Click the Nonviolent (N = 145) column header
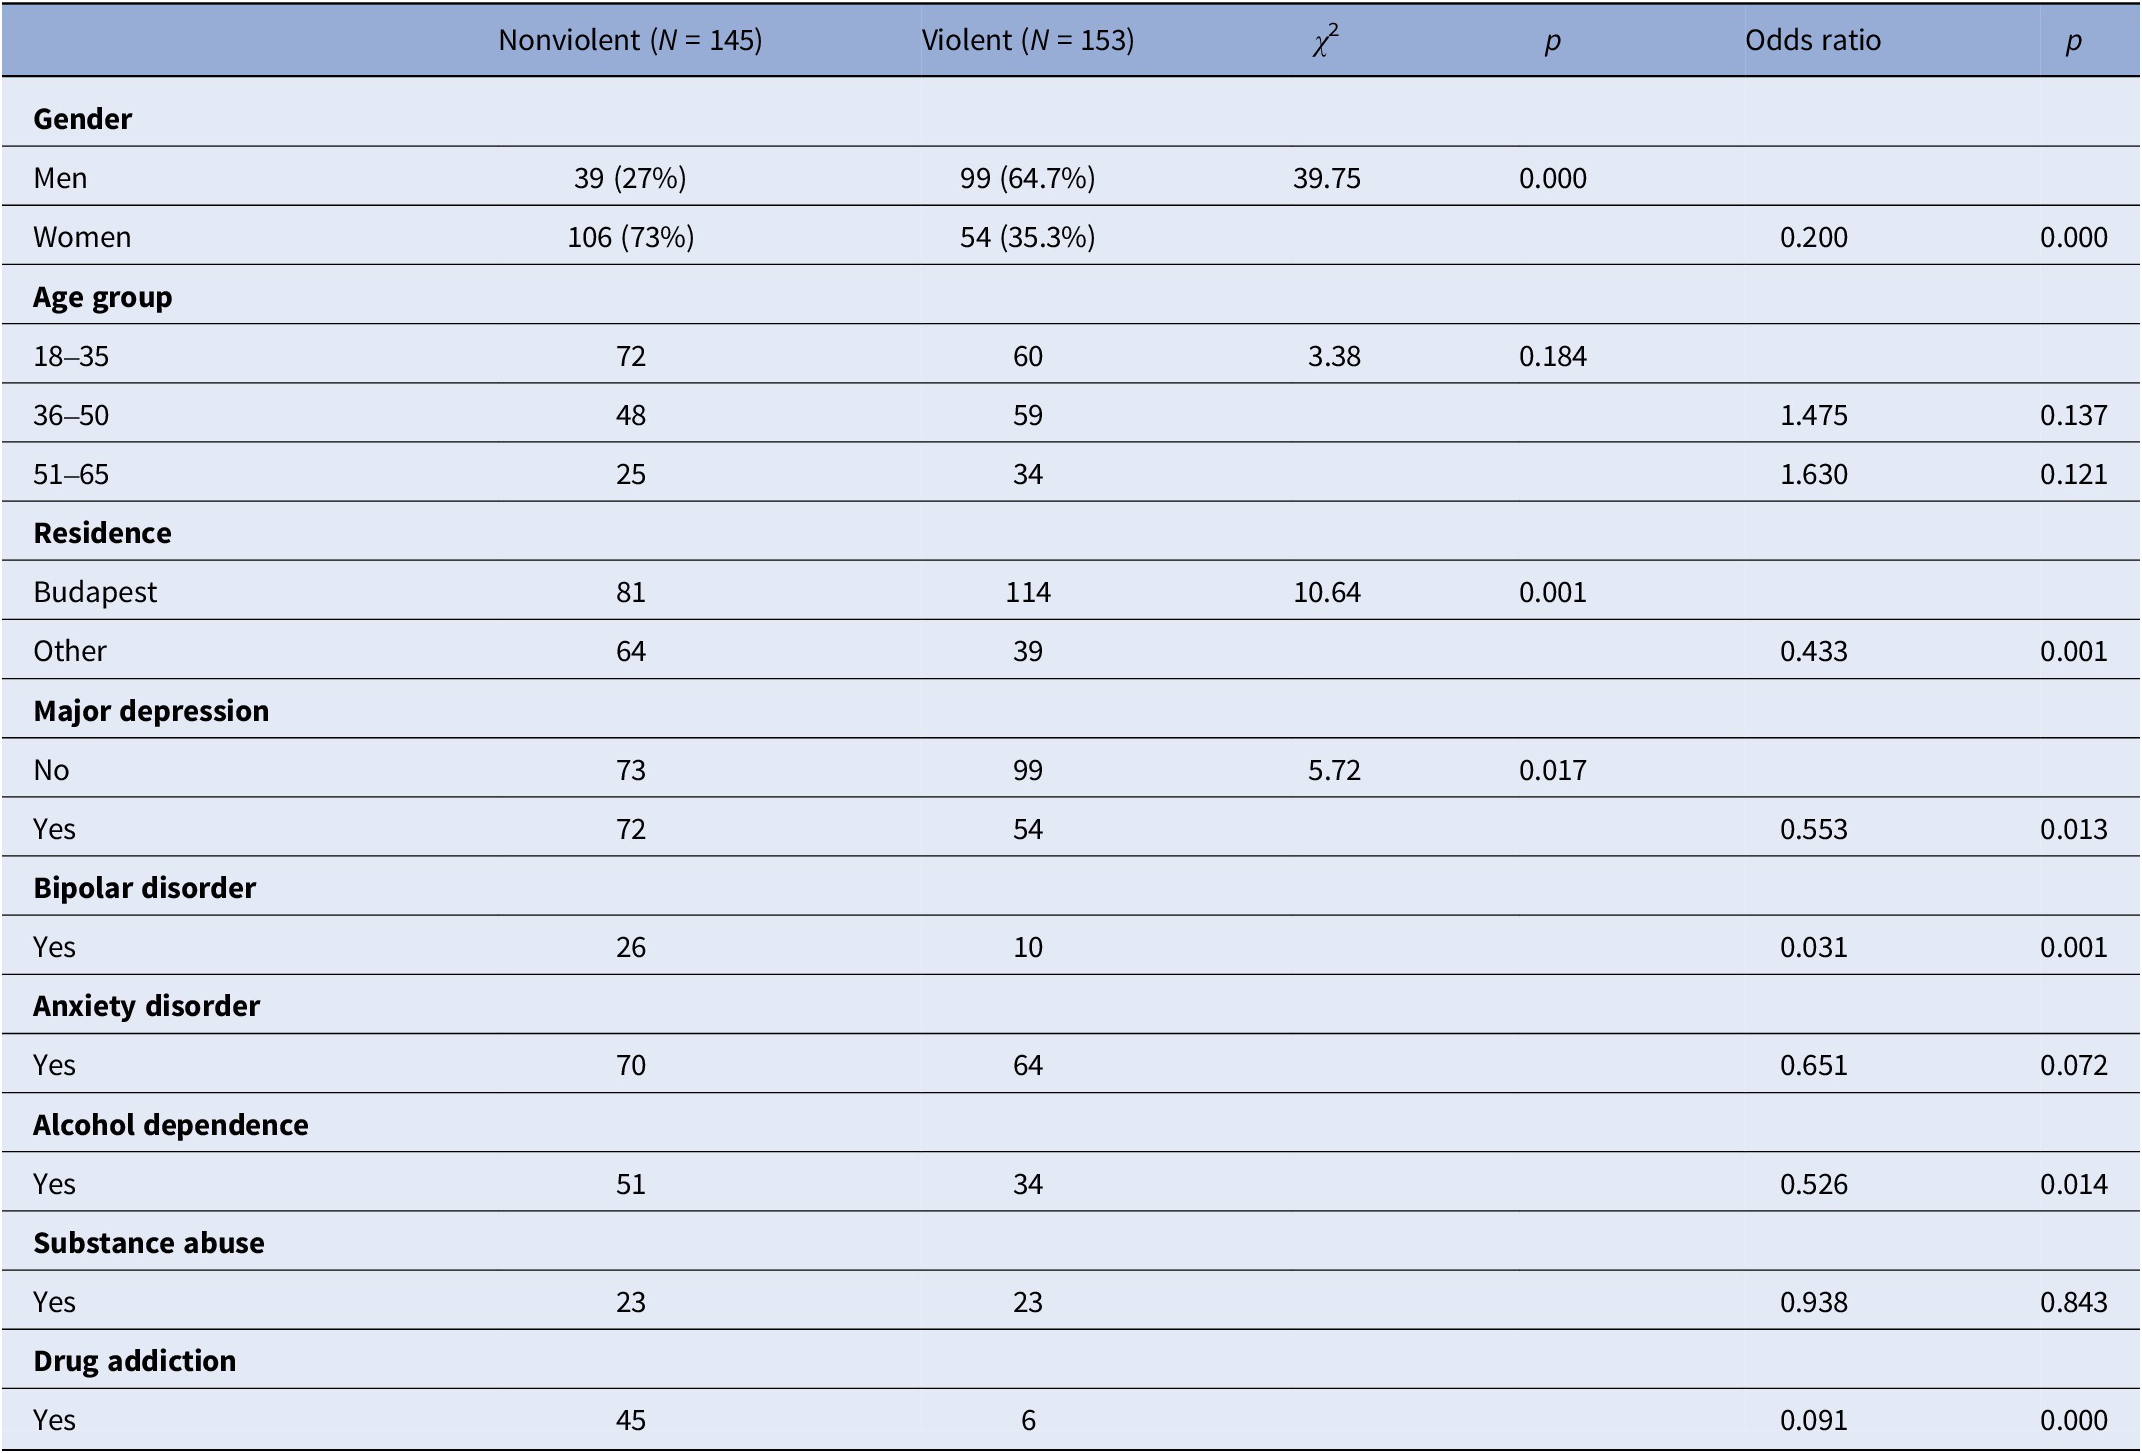2142x1453 pixels. (x=630, y=40)
